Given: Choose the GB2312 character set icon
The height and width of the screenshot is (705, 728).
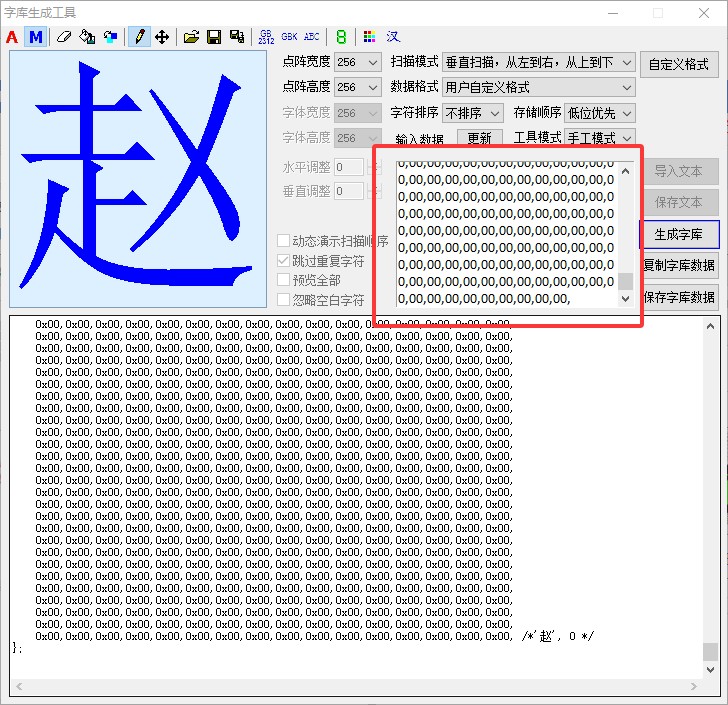Looking at the screenshot, I should tap(266, 37).
